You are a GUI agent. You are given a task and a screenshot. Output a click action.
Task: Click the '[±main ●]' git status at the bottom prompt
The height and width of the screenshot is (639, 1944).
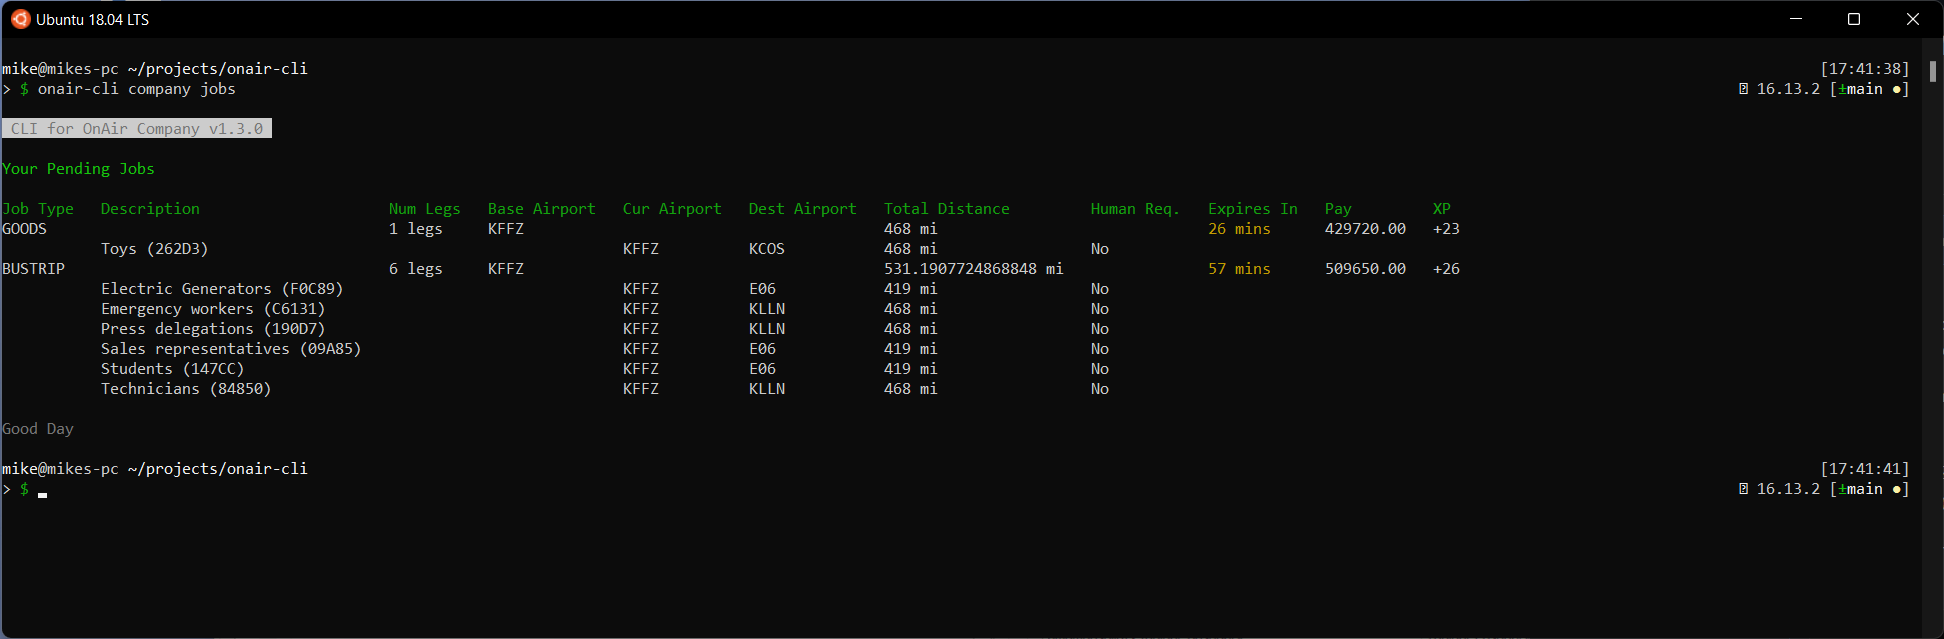[x=1870, y=489]
